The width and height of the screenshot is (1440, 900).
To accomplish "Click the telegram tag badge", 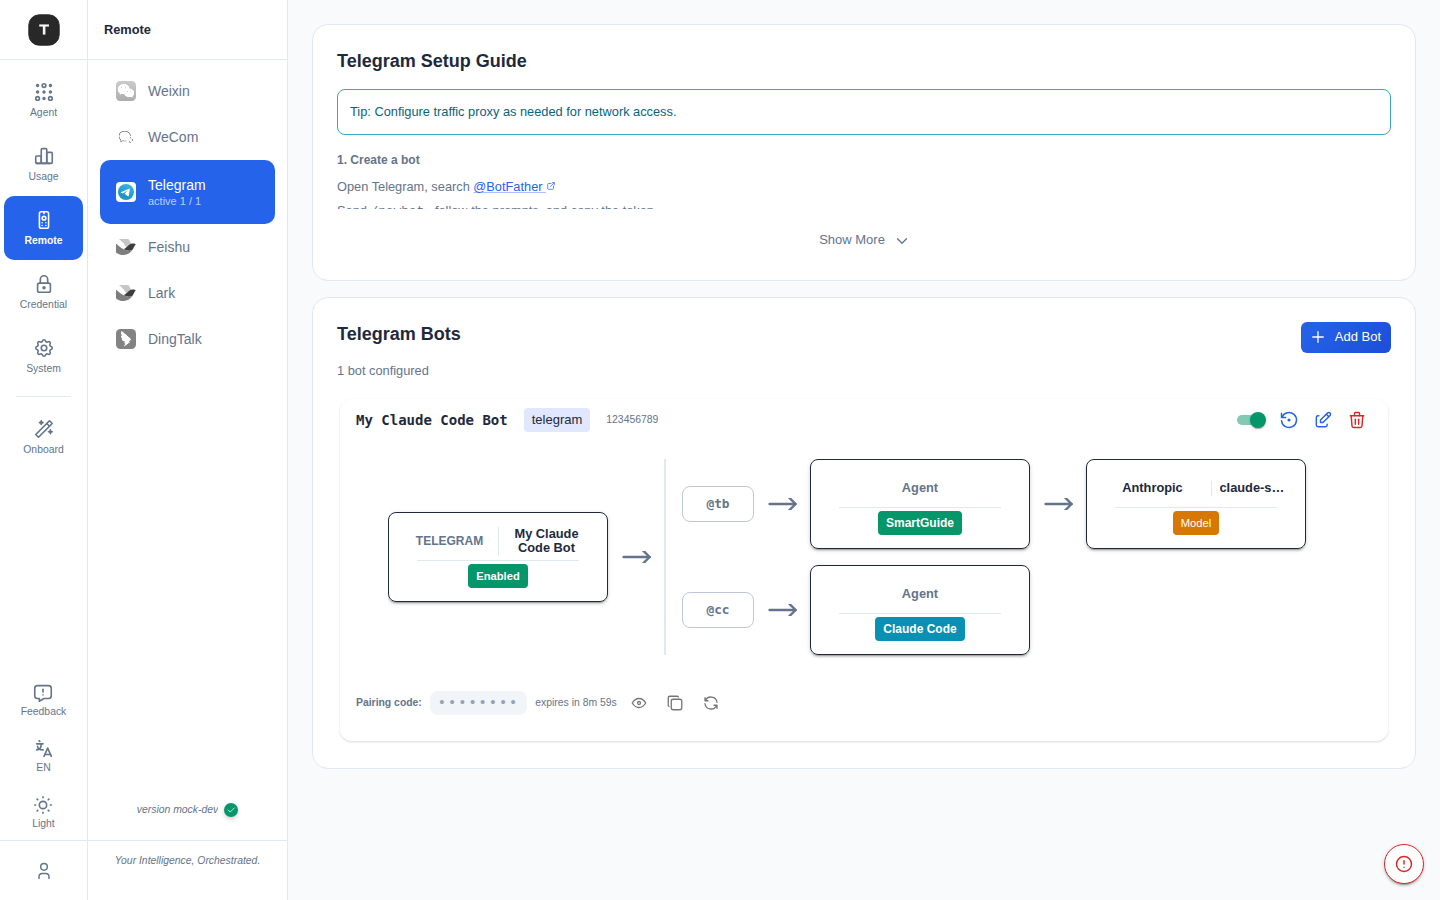I will coord(557,420).
